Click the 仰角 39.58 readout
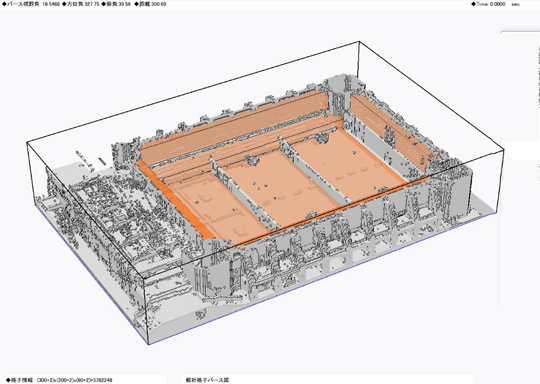The width and height of the screenshot is (540, 384). [x=116, y=4]
